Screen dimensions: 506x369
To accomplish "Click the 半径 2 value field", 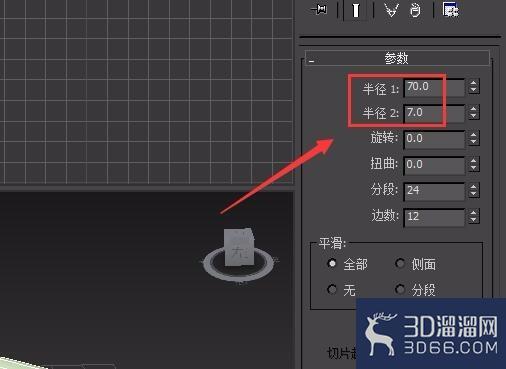I will tap(434, 113).
